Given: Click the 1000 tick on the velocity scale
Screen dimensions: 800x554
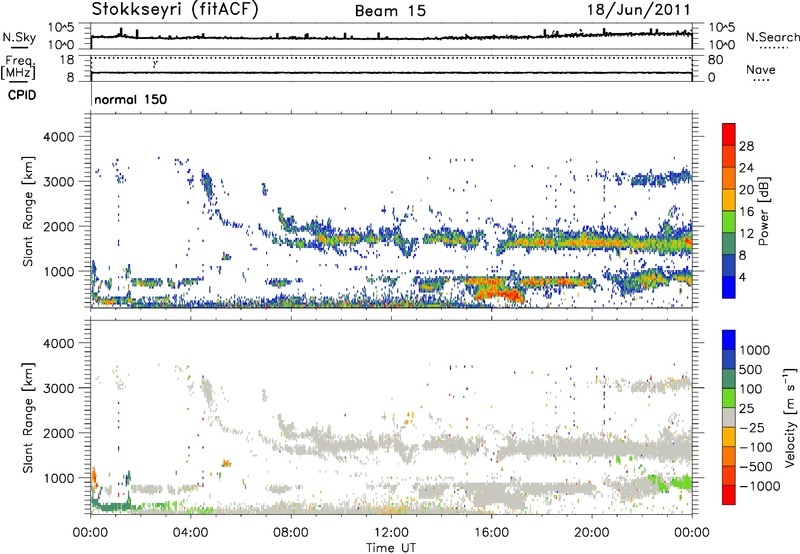Looking at the screenshot, I should pyautogui.click(x=755, y=350).
